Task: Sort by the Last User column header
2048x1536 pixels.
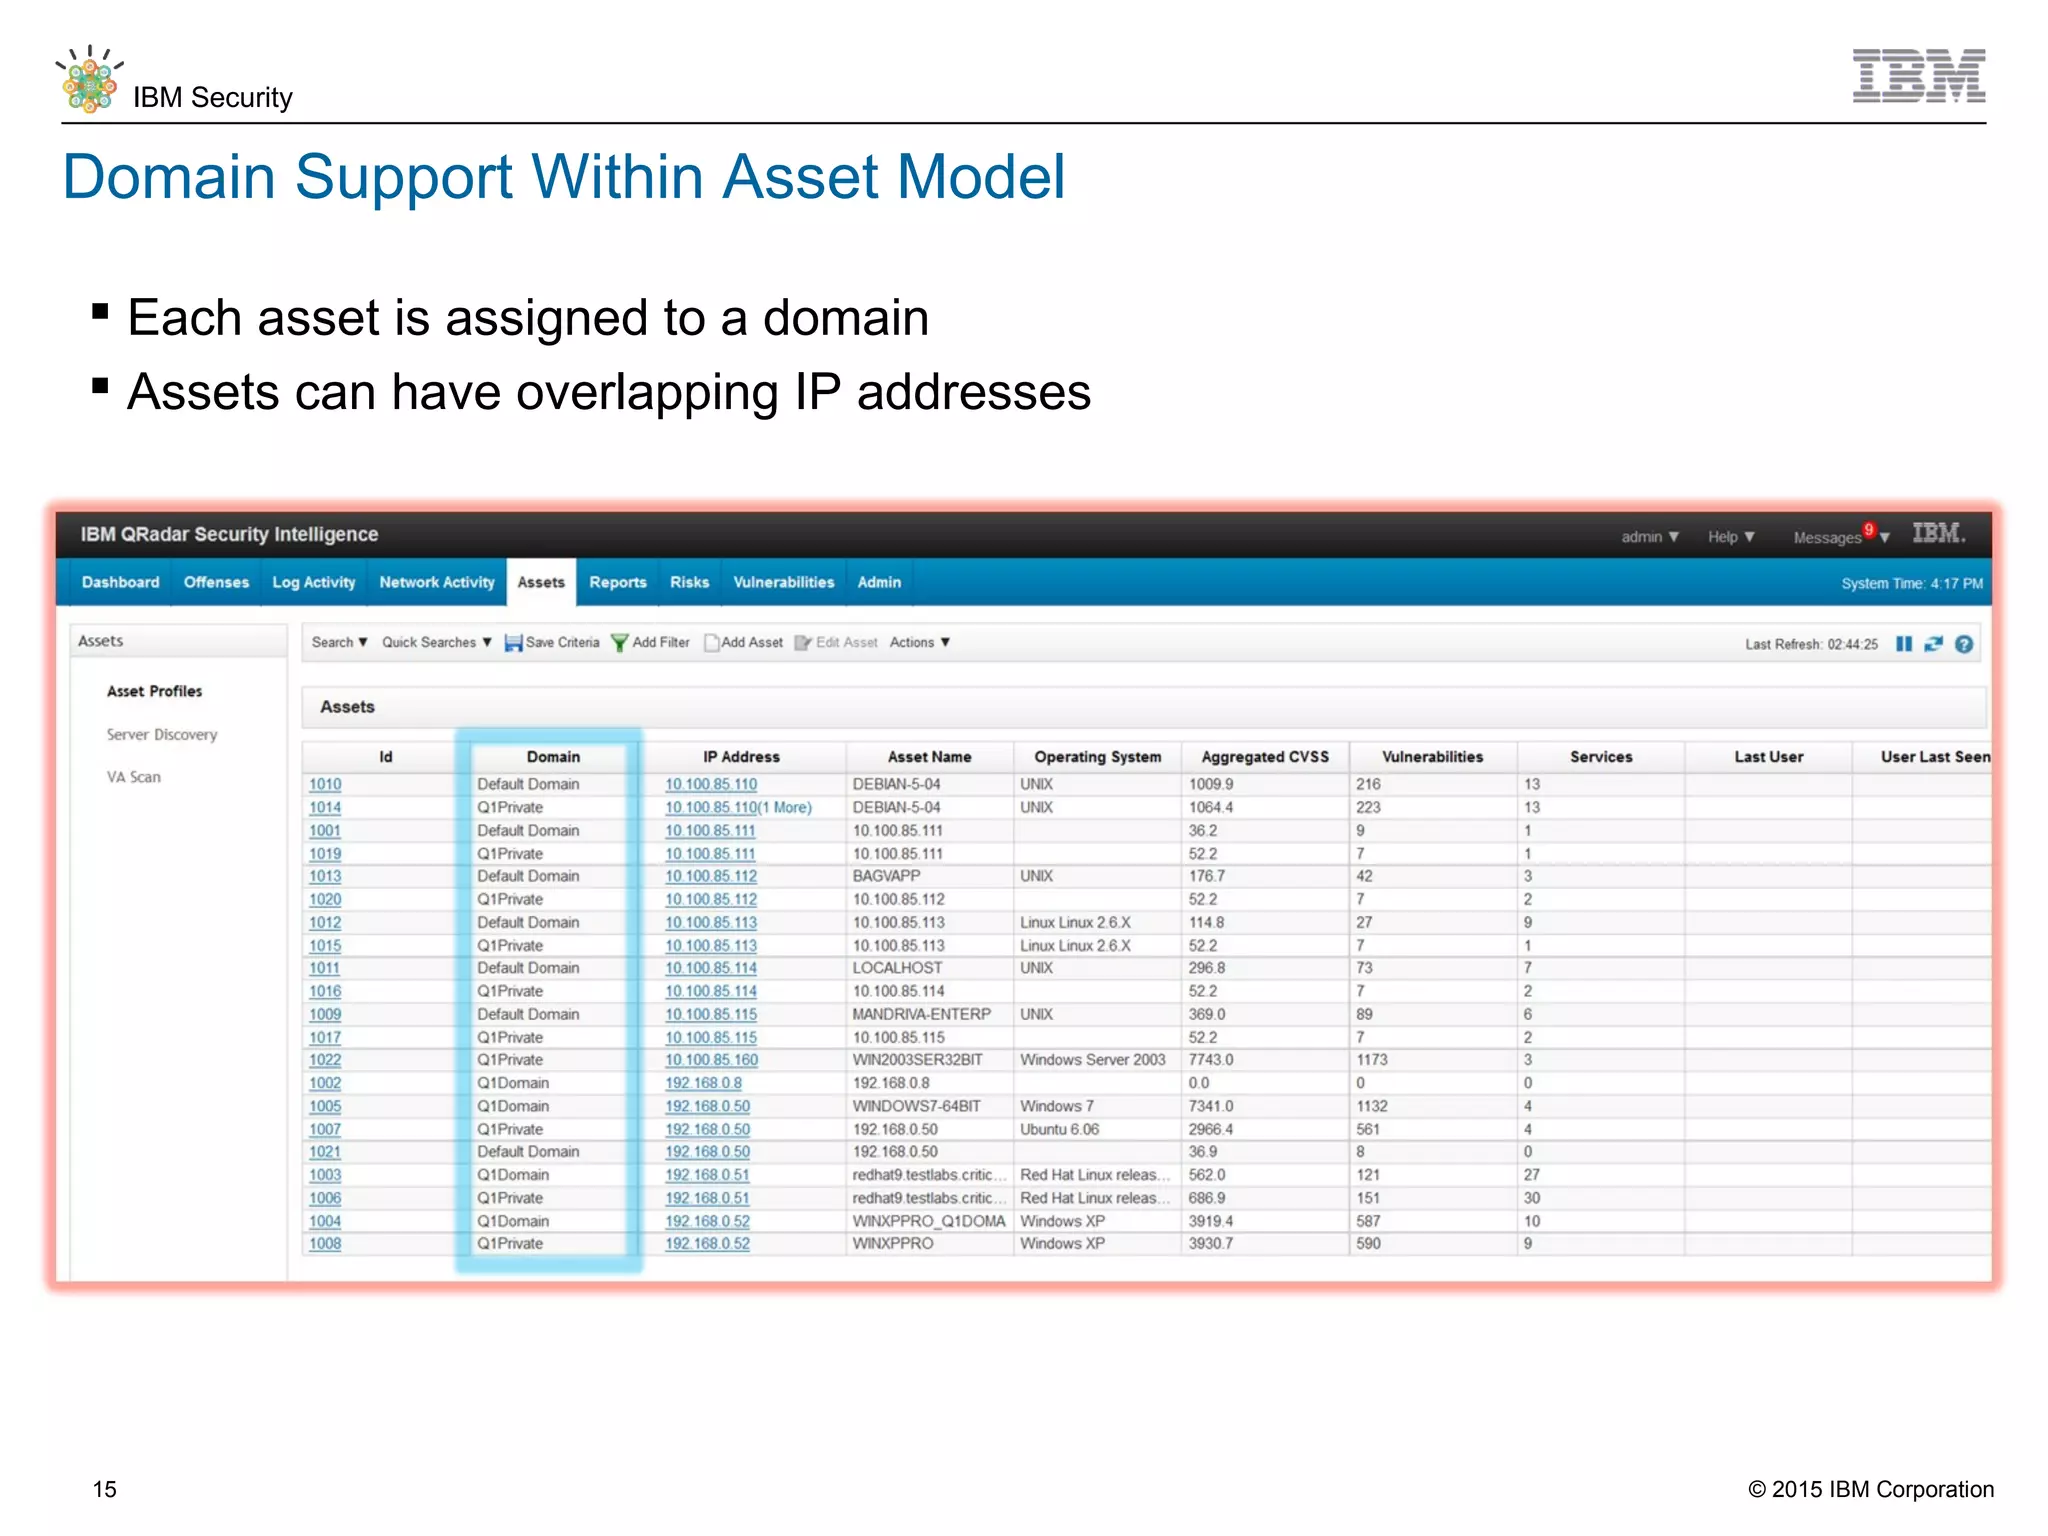Action: (1769, 757)
